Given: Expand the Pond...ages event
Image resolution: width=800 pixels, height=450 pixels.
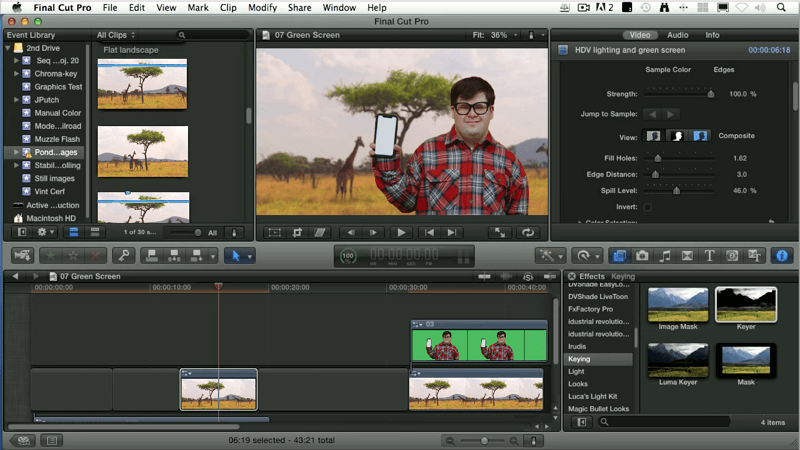Looking at the screenshot, I should click(16, 152).
